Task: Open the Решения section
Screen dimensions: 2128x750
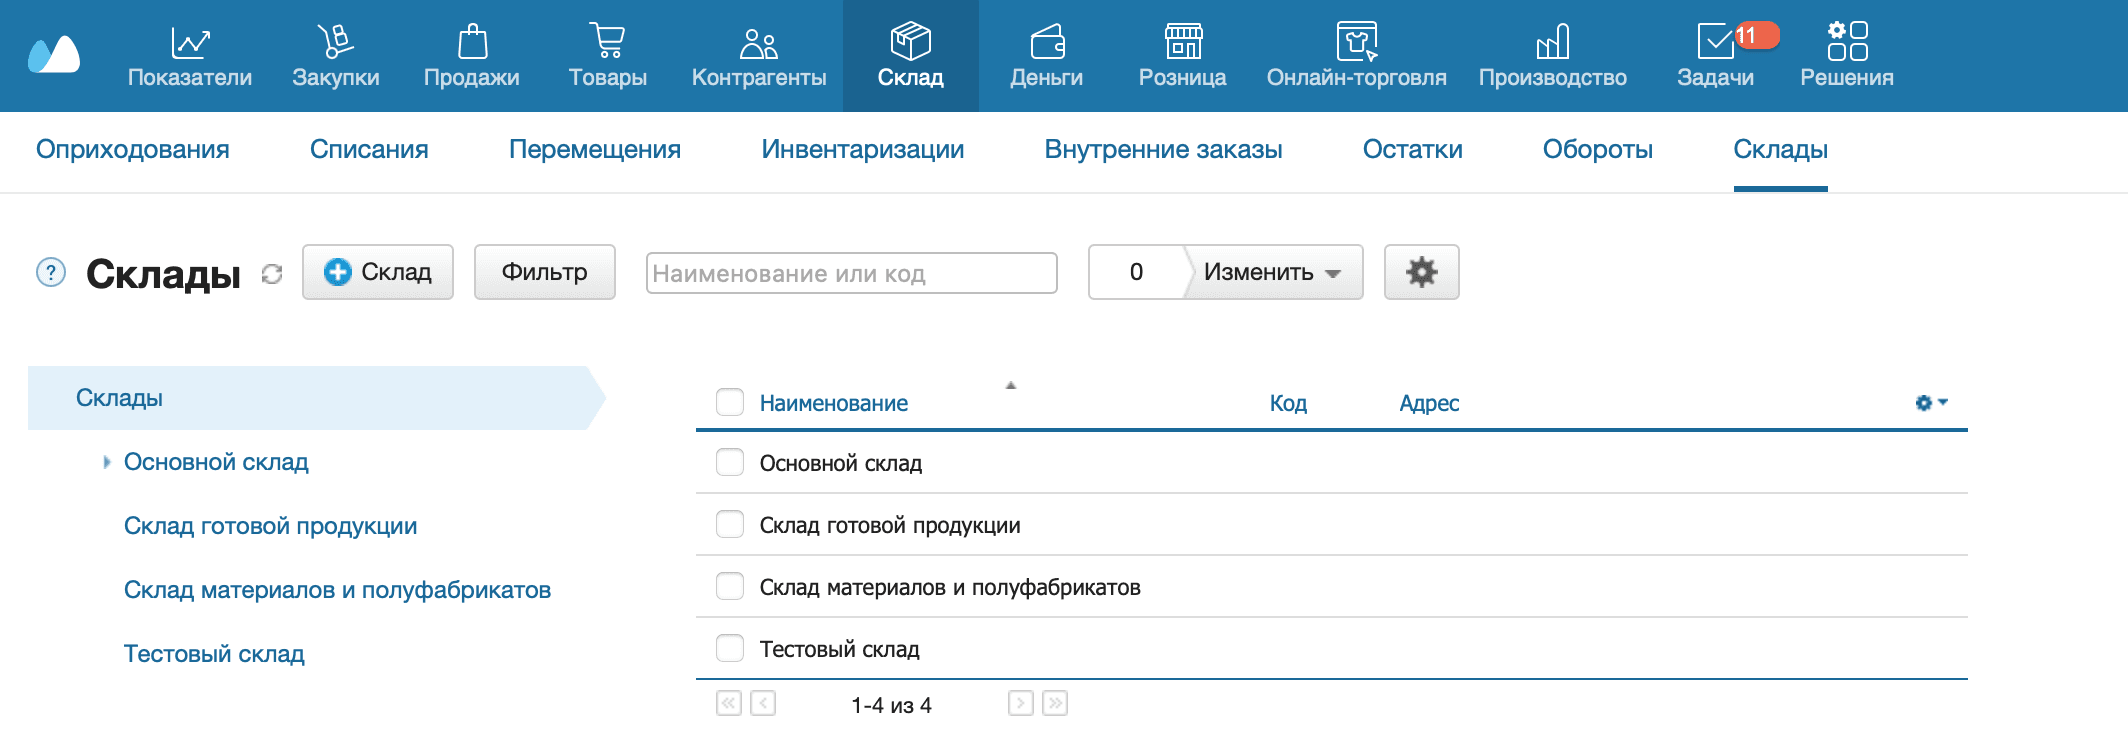Action: pos(1847,56)
